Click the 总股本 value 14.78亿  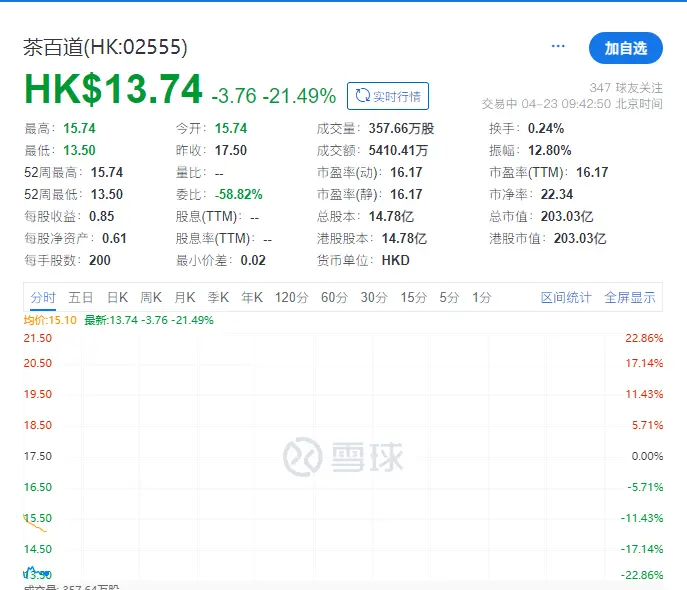(x=391, y=216)
